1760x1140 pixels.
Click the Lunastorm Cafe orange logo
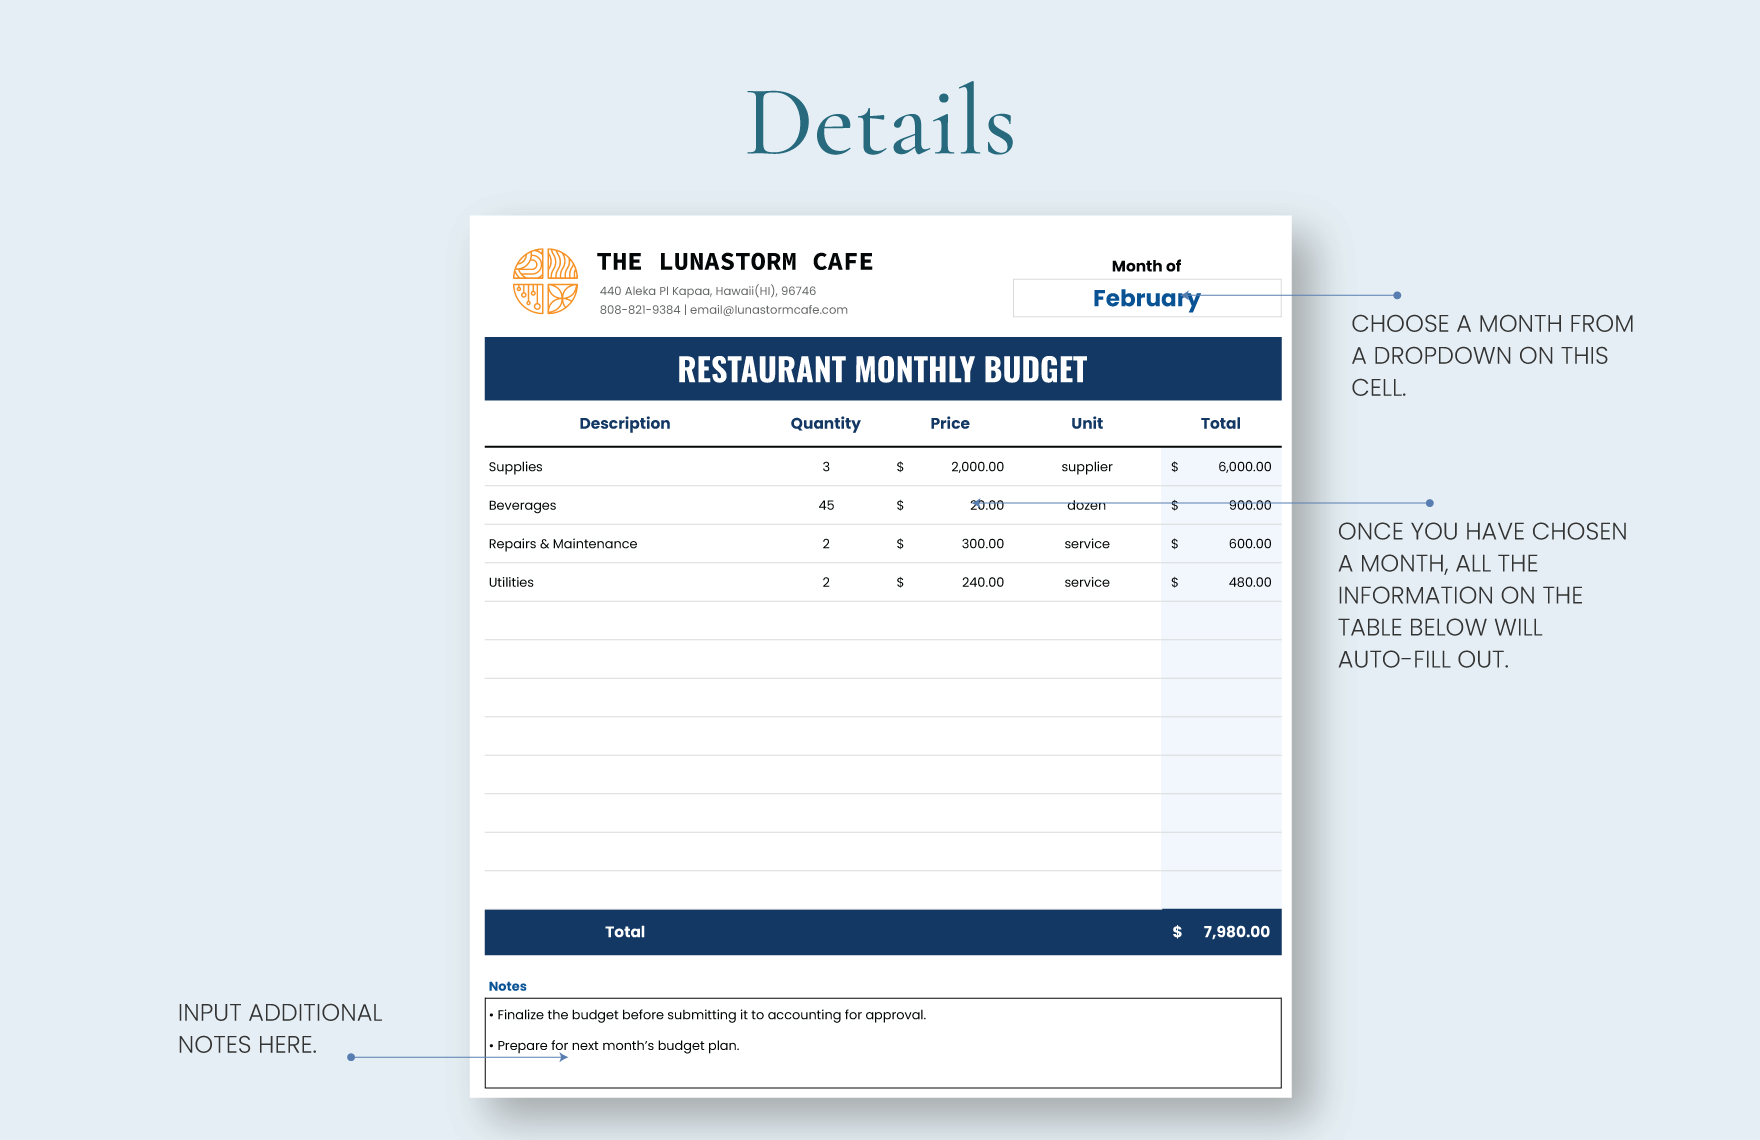pyautogui.click(x=545, y=281)
